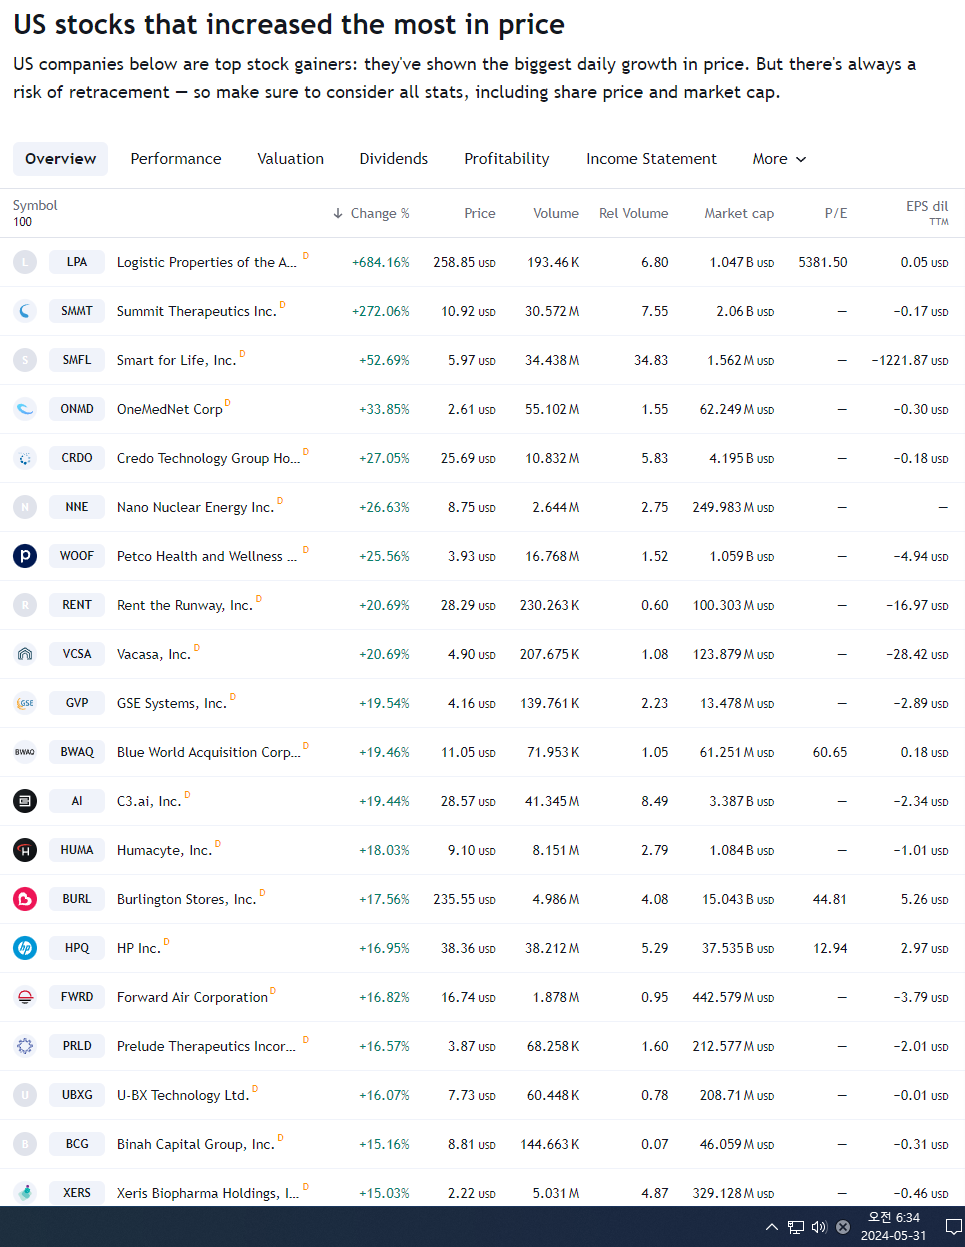965x1247 pixels.
Task: Click the Summit Therapeutics logo icon
Action: click(x=25, y=311)
